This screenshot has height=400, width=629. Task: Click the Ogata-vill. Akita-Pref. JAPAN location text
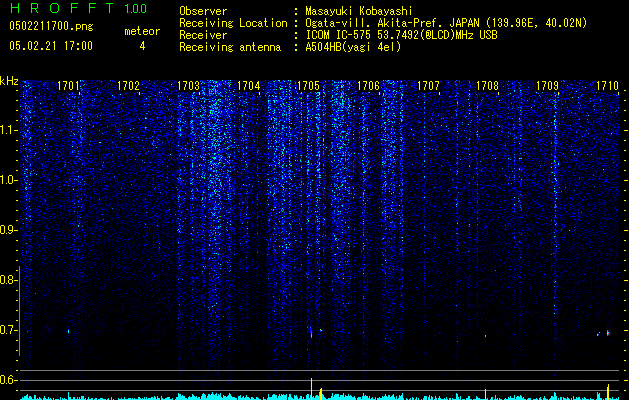pyautogui.click(x=446, y=23)
